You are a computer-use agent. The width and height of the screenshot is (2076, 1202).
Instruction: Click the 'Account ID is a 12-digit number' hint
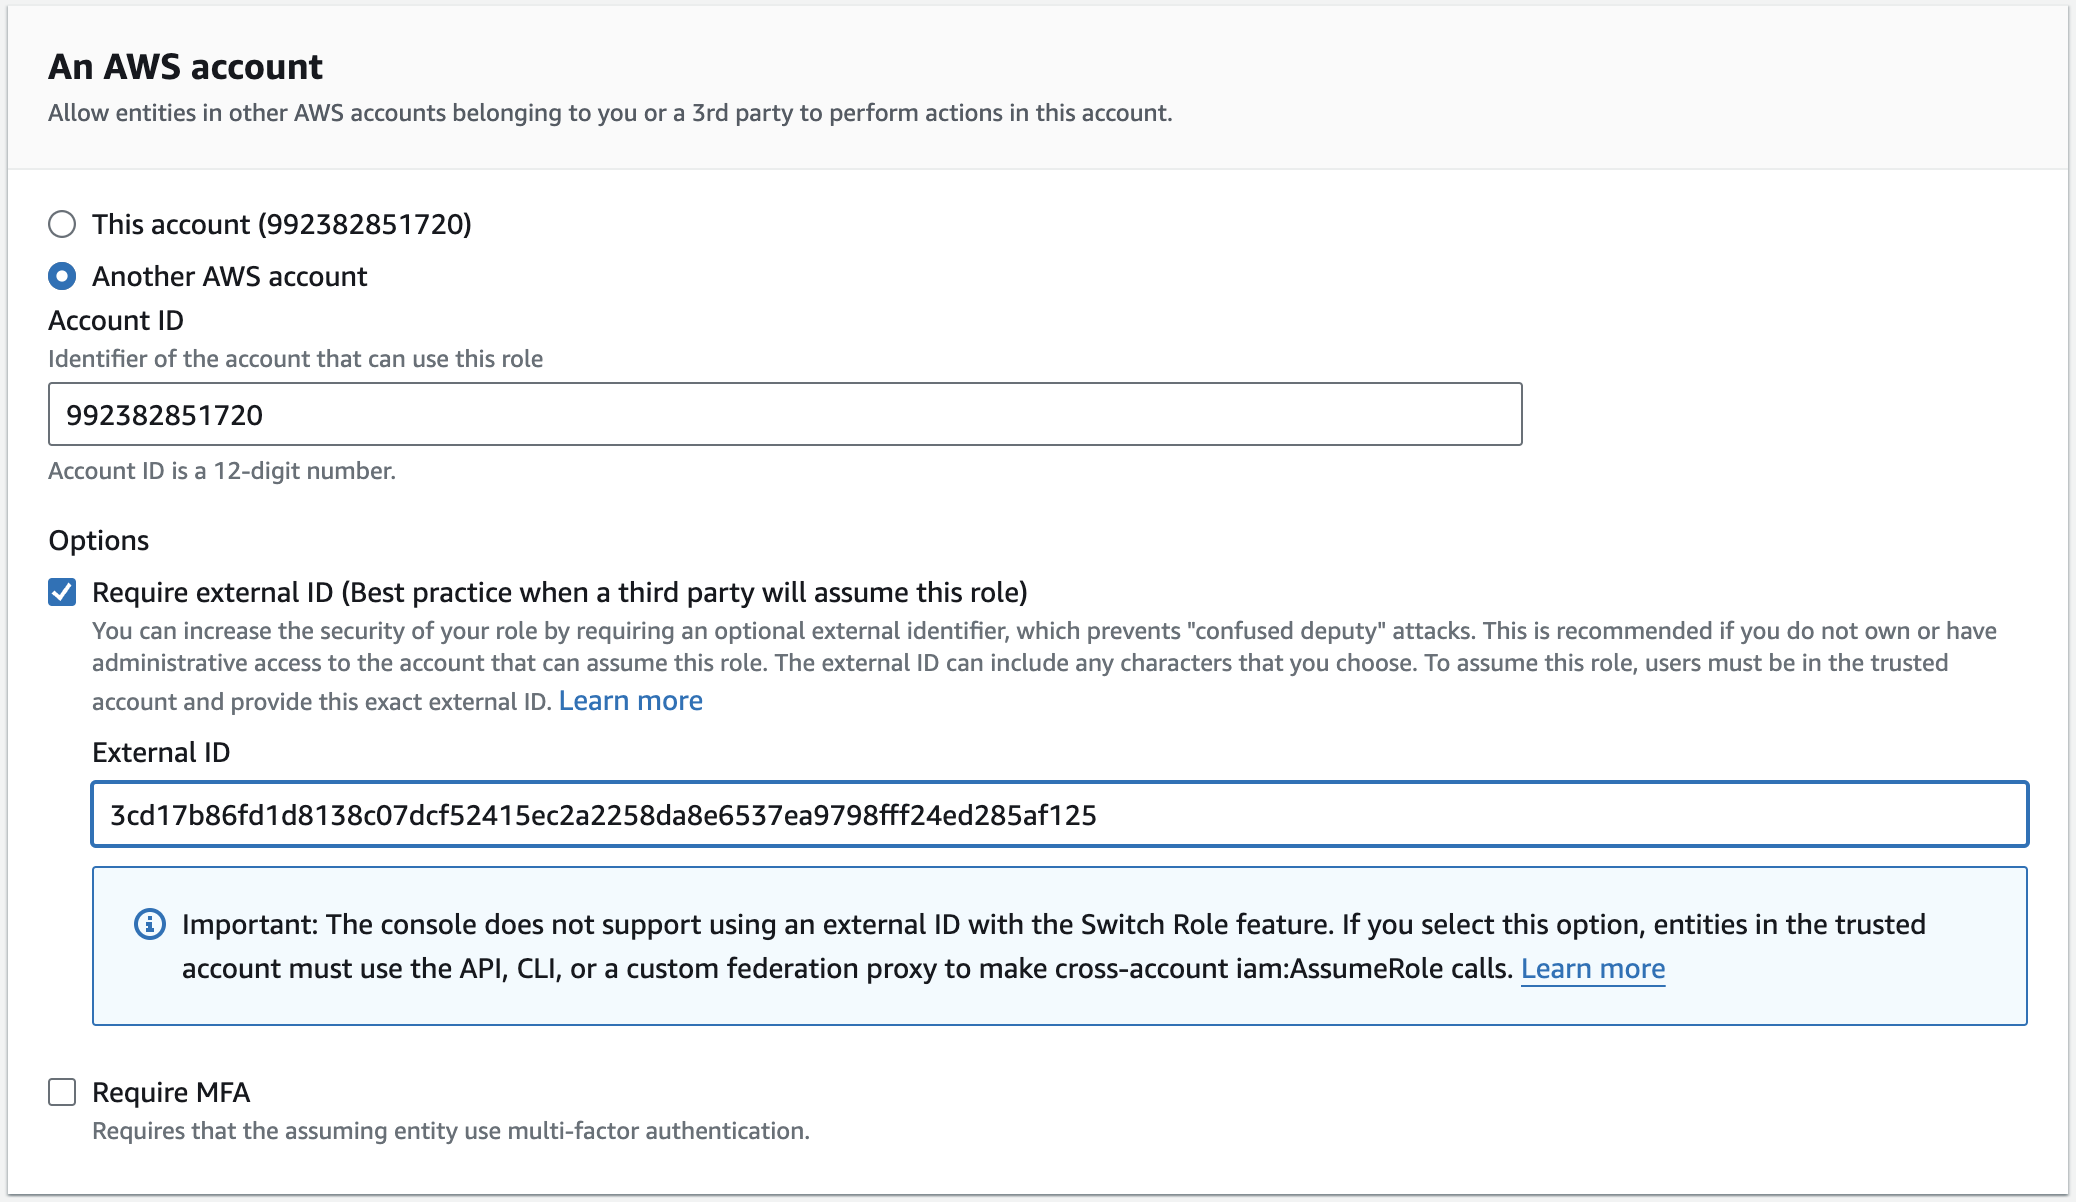pos(222,470)
